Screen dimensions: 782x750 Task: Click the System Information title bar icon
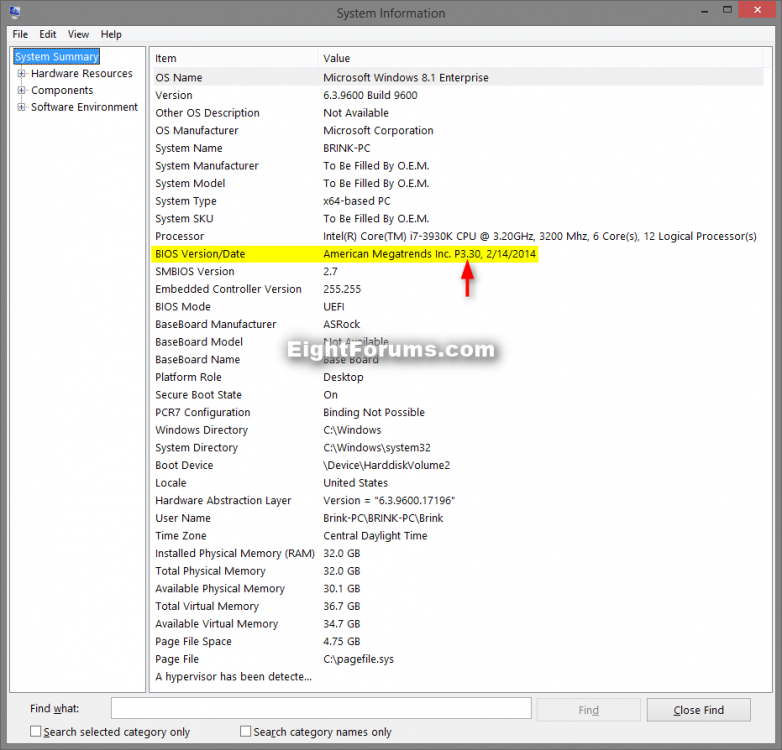pos(14,12)
